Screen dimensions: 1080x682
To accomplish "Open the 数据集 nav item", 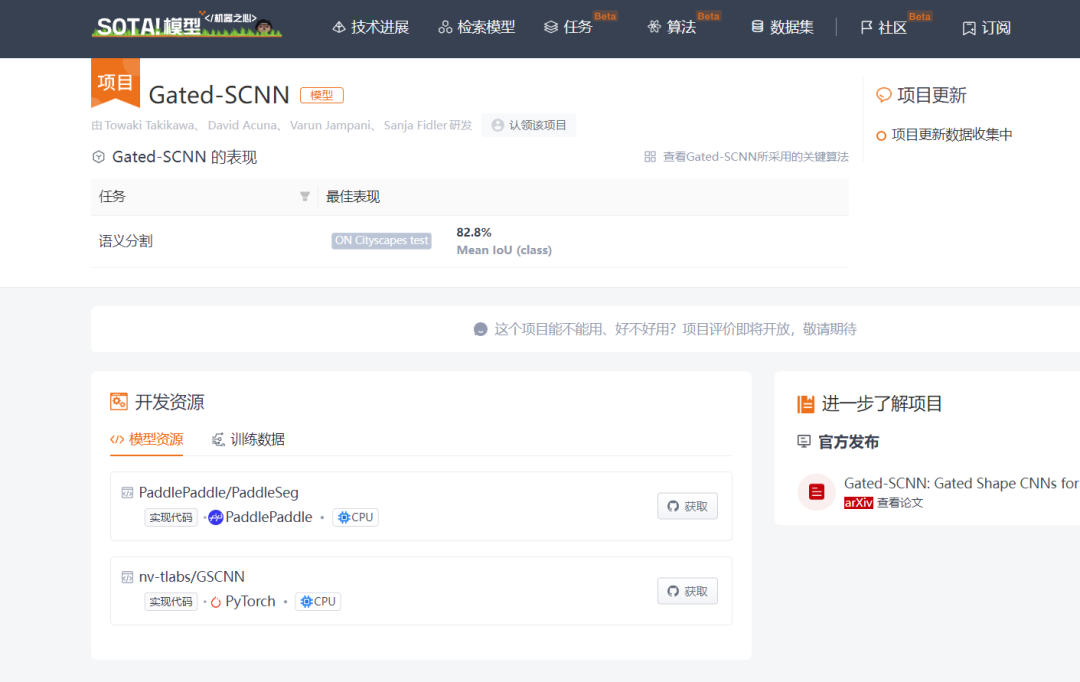I will 782,28.
